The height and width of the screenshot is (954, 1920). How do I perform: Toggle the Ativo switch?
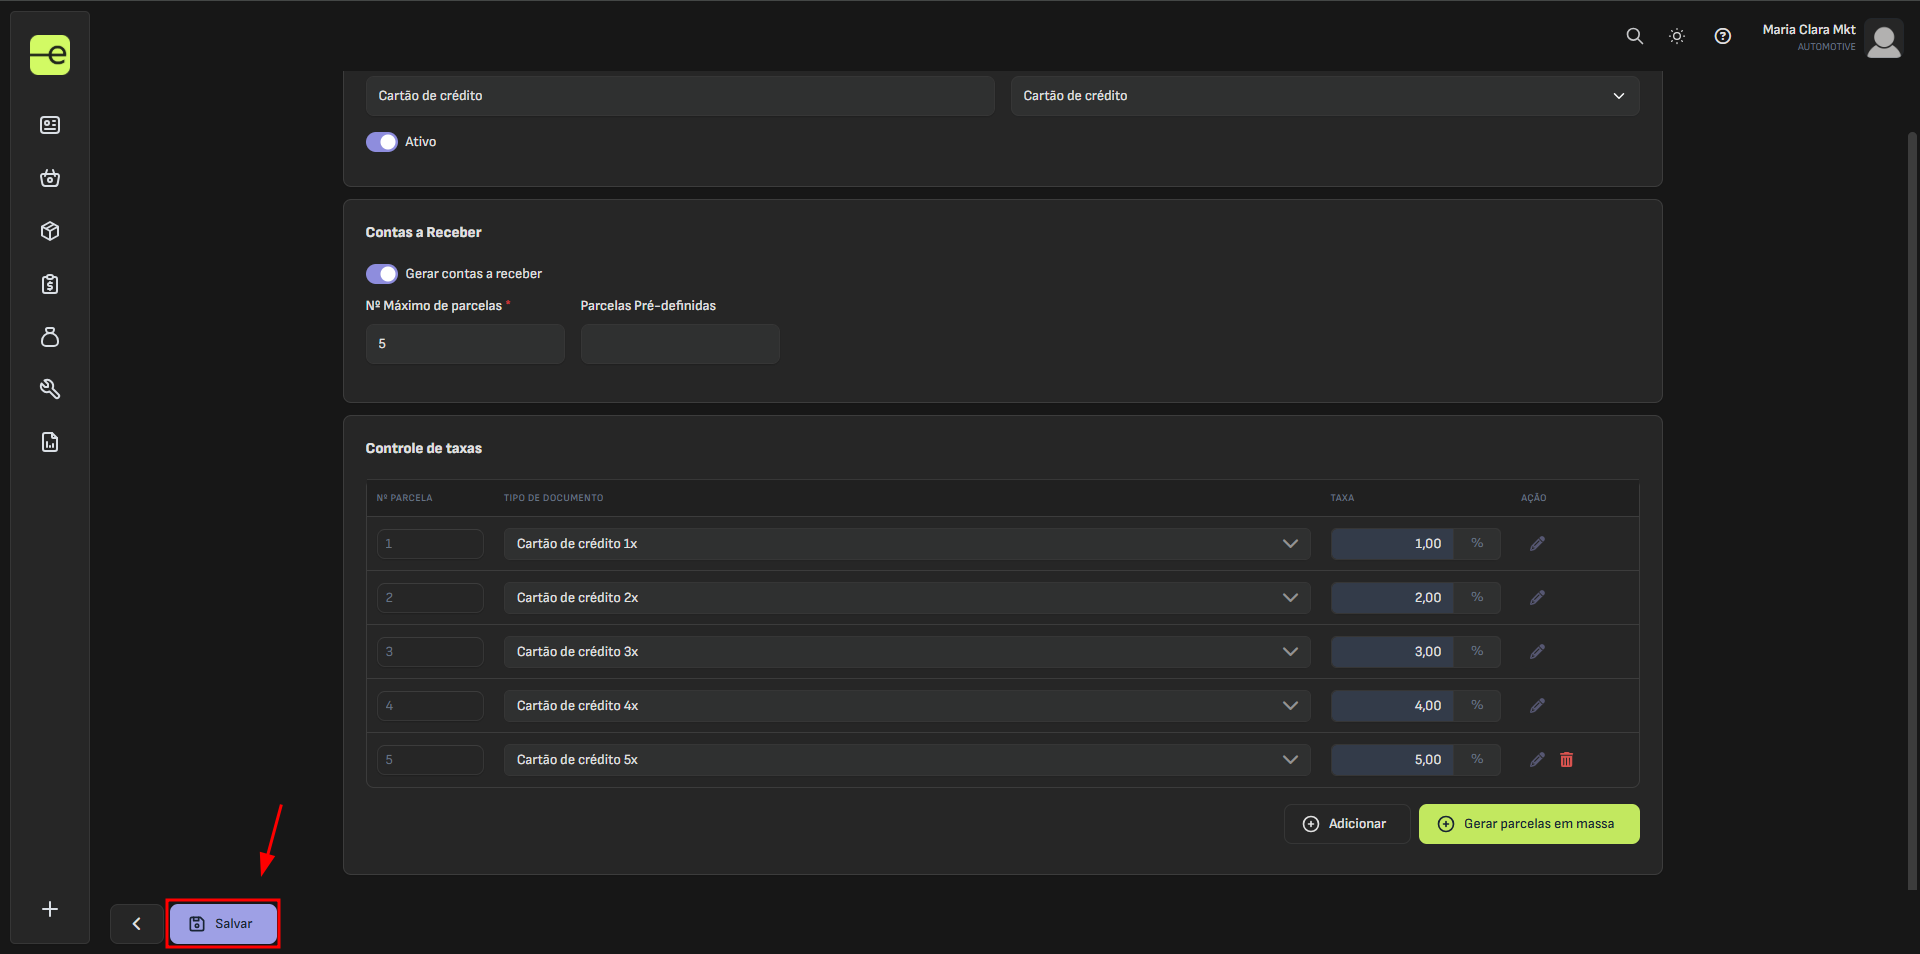pyautogui.click(x=382, y=142)
